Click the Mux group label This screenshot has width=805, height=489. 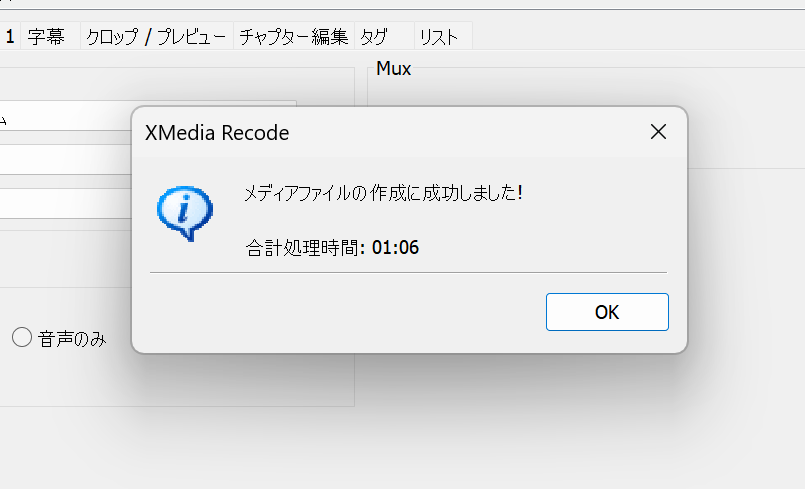[393, 69]
